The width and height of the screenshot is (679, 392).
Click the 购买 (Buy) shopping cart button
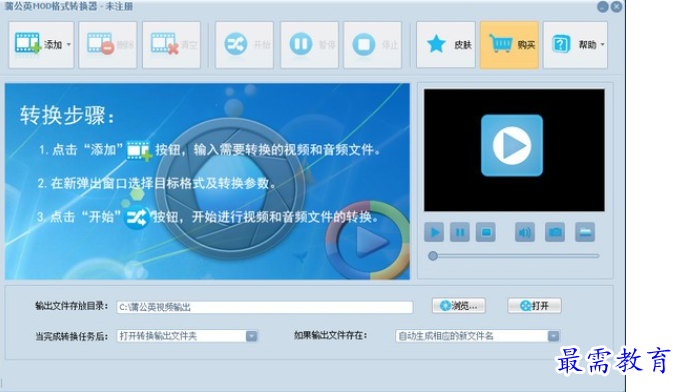(509, 45)
